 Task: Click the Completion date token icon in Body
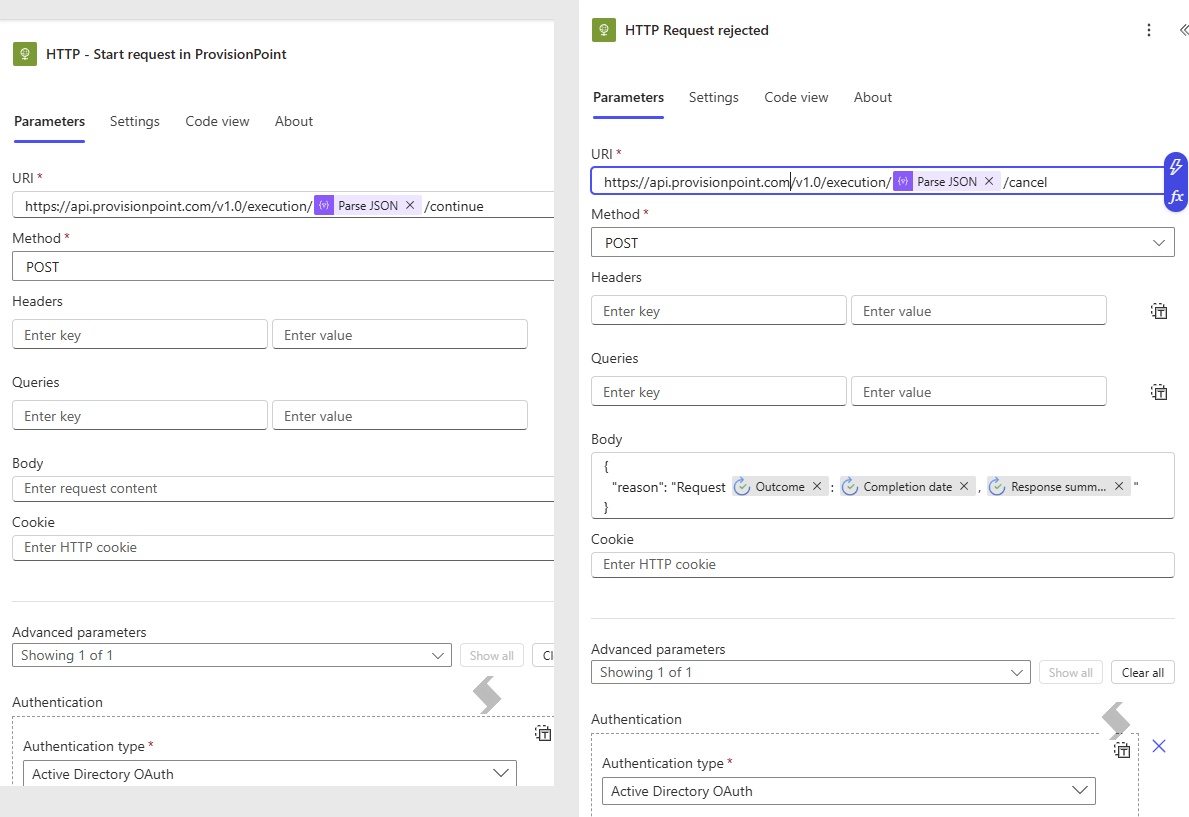(850, 487)
